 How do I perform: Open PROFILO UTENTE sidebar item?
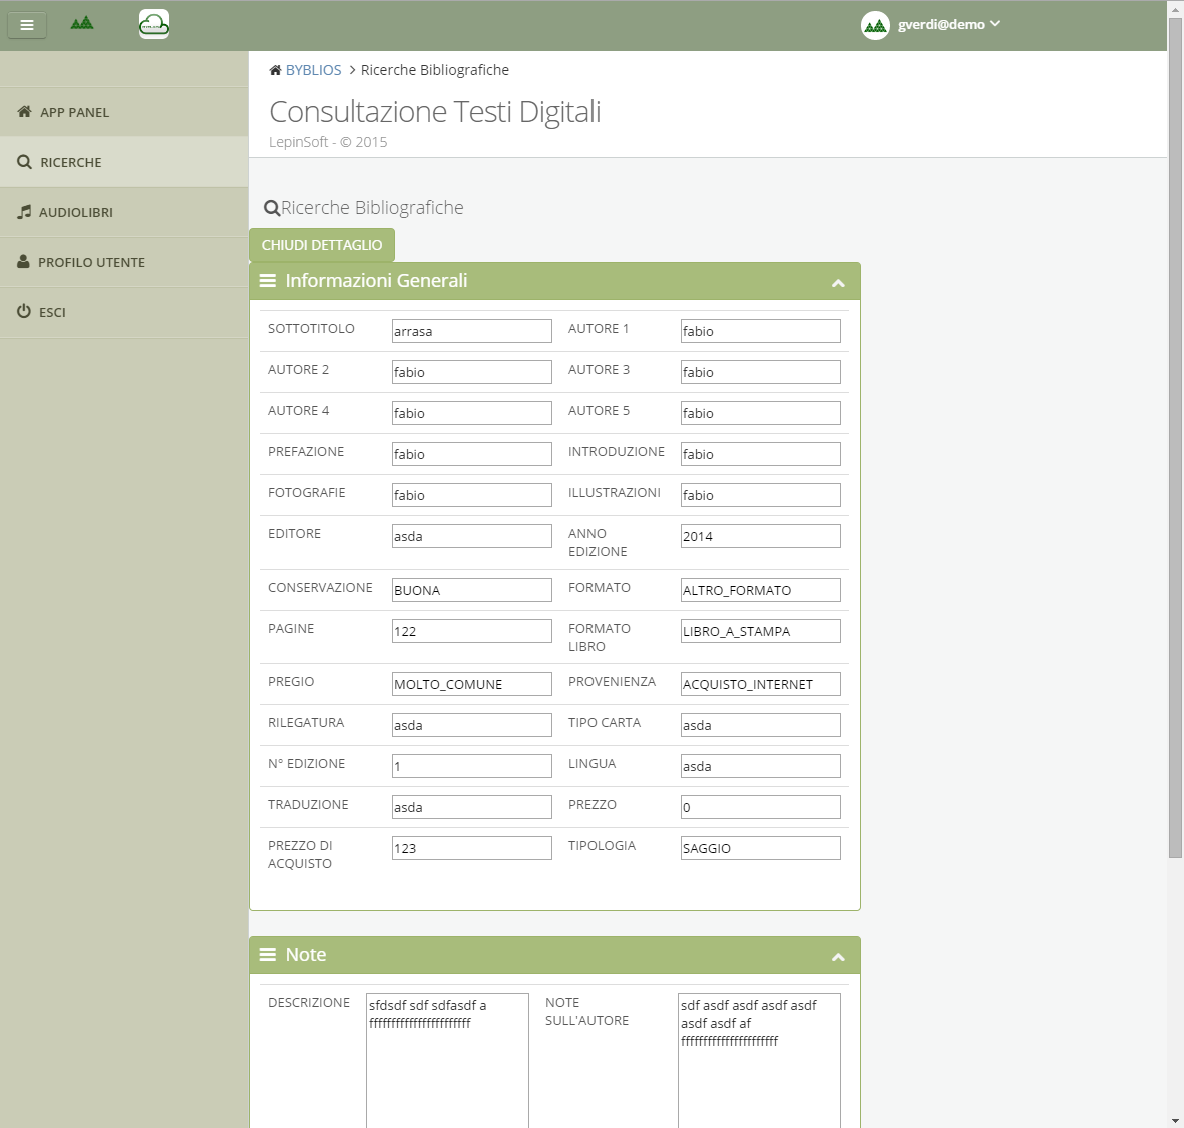[124, 262]
